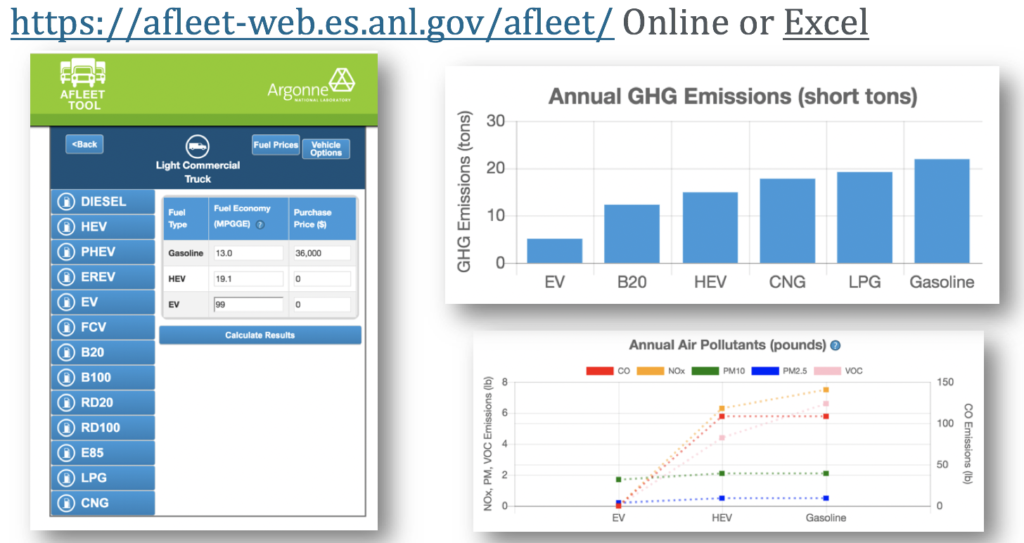Viewport: 1024px width, 543px height.
Task: Open the afleet-web.es.anl.gov link
Action: (x=312, y=22)
